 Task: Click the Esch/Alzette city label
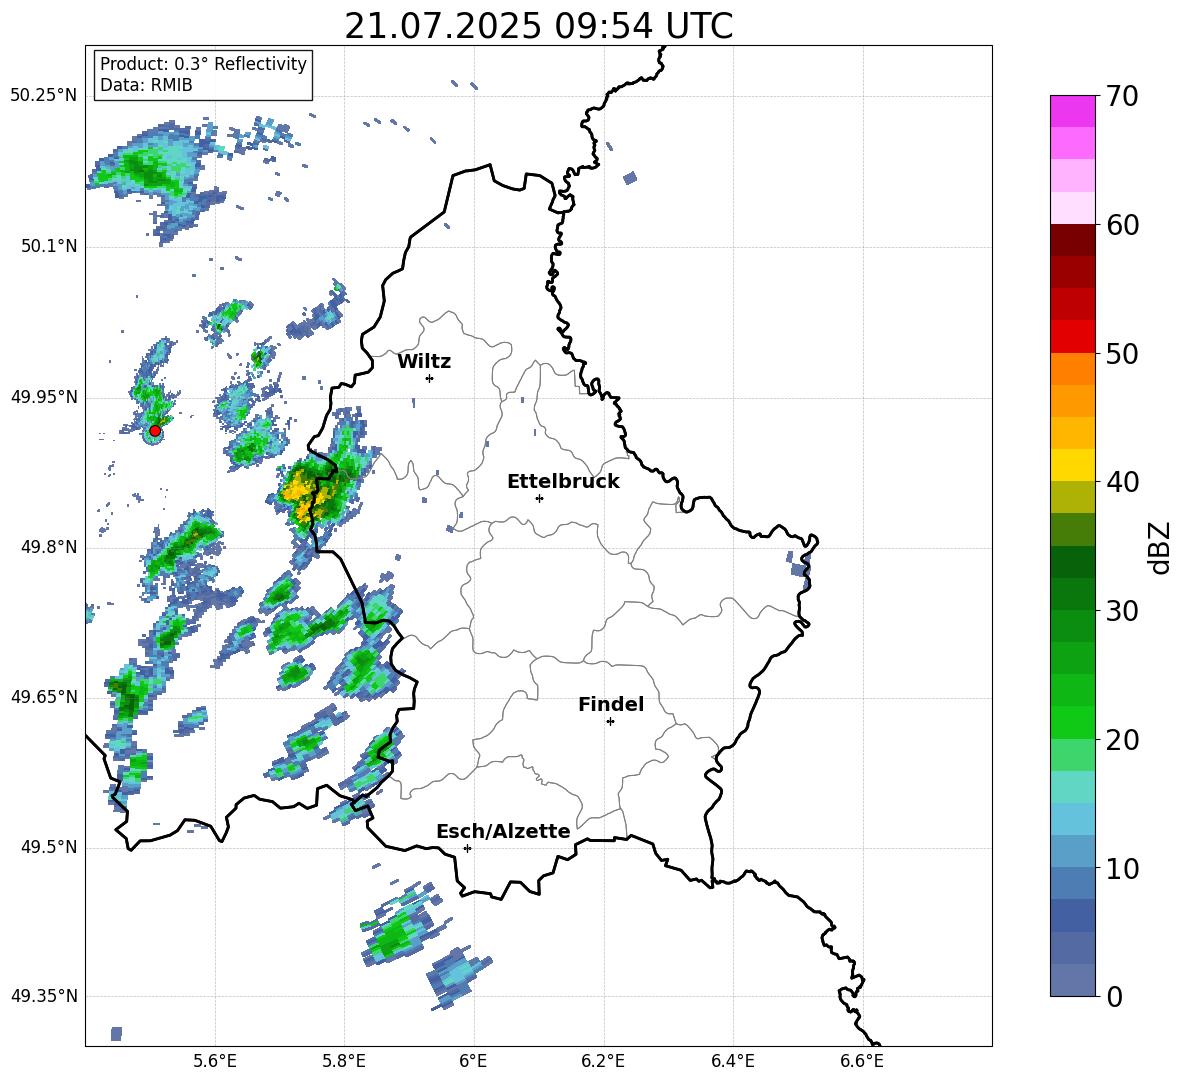pyautogui.click(x=503, y=831)
